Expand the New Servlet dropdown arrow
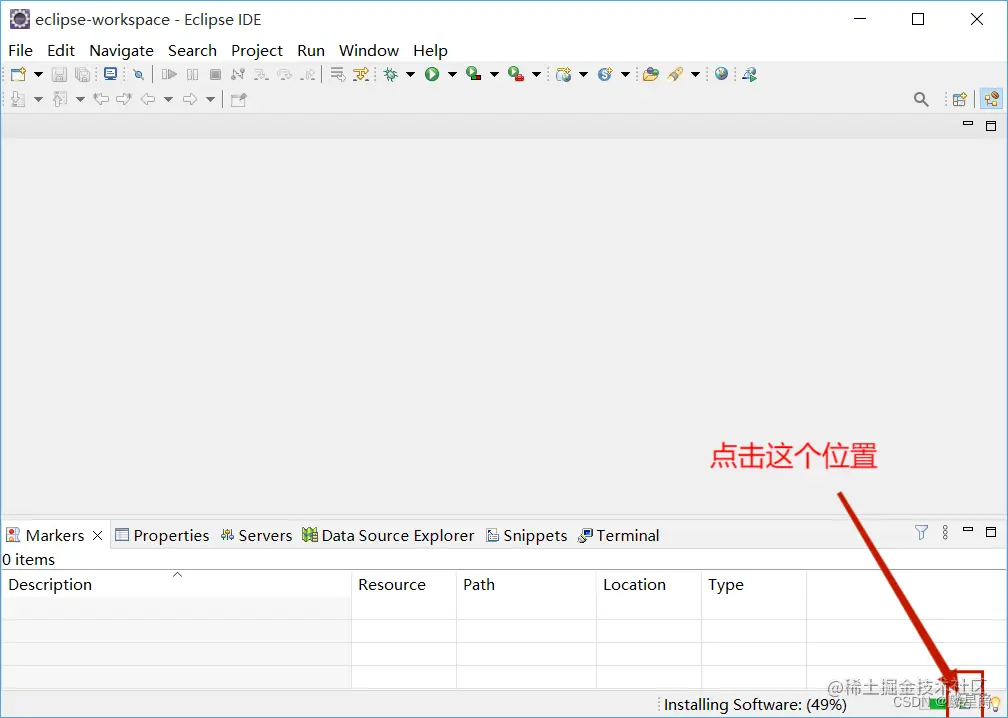Viewport: 1008px width, 718px height. pyautogui.click(x=625, y=75)
